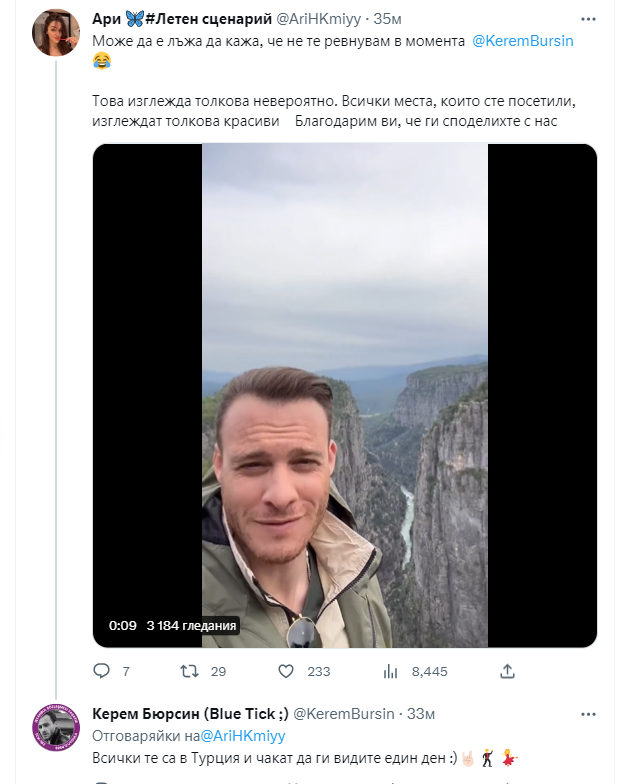Click the "3 184 гледания" video views label
Viewport: 619px width, 784px height.
coord(191,626)
